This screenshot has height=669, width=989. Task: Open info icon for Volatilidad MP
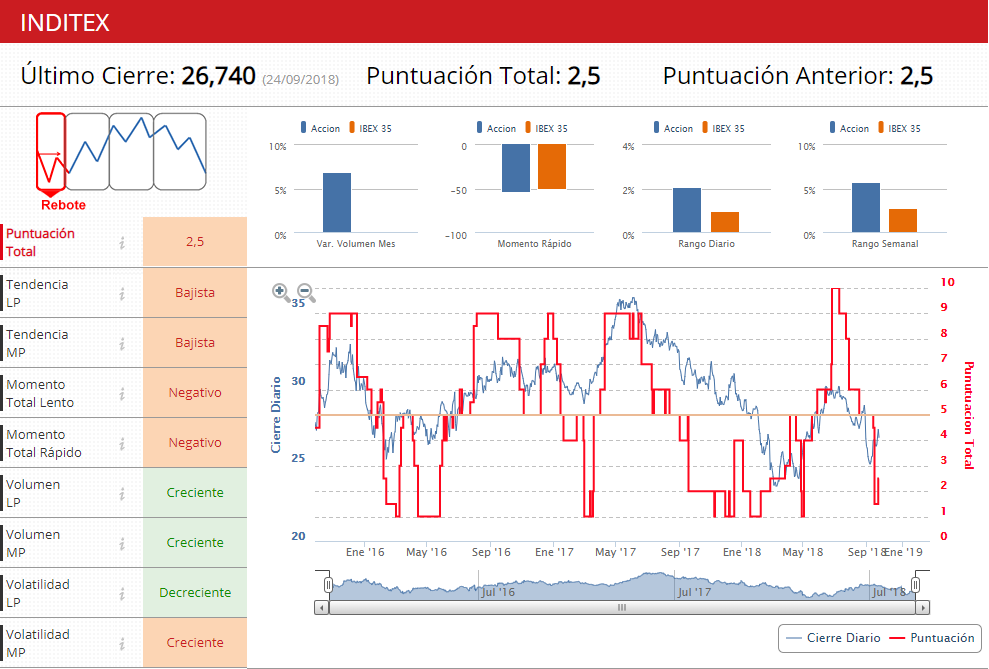pyautogui.click(x=122, y=643)
